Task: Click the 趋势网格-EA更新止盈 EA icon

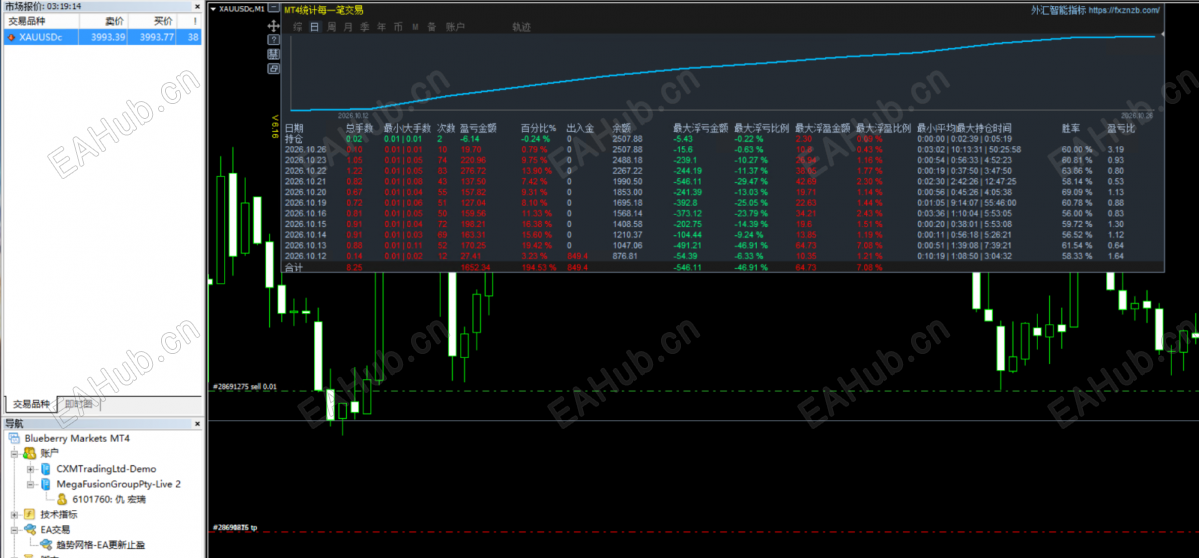Action: click(46, 543)
